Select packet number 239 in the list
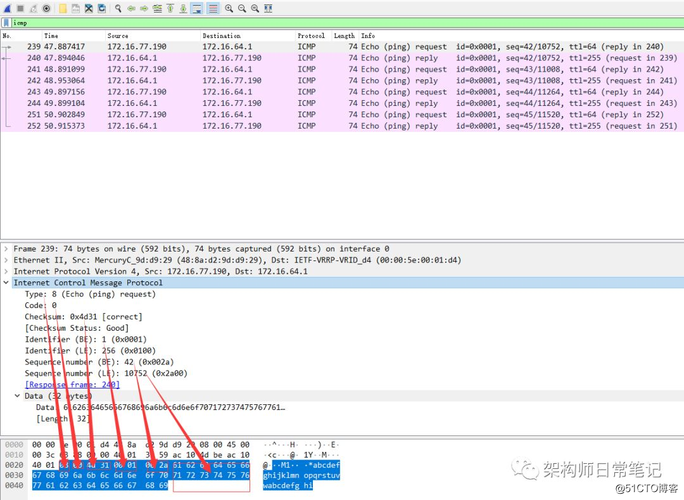The width and height of the screenshot is (684, 500). (342, 47)
